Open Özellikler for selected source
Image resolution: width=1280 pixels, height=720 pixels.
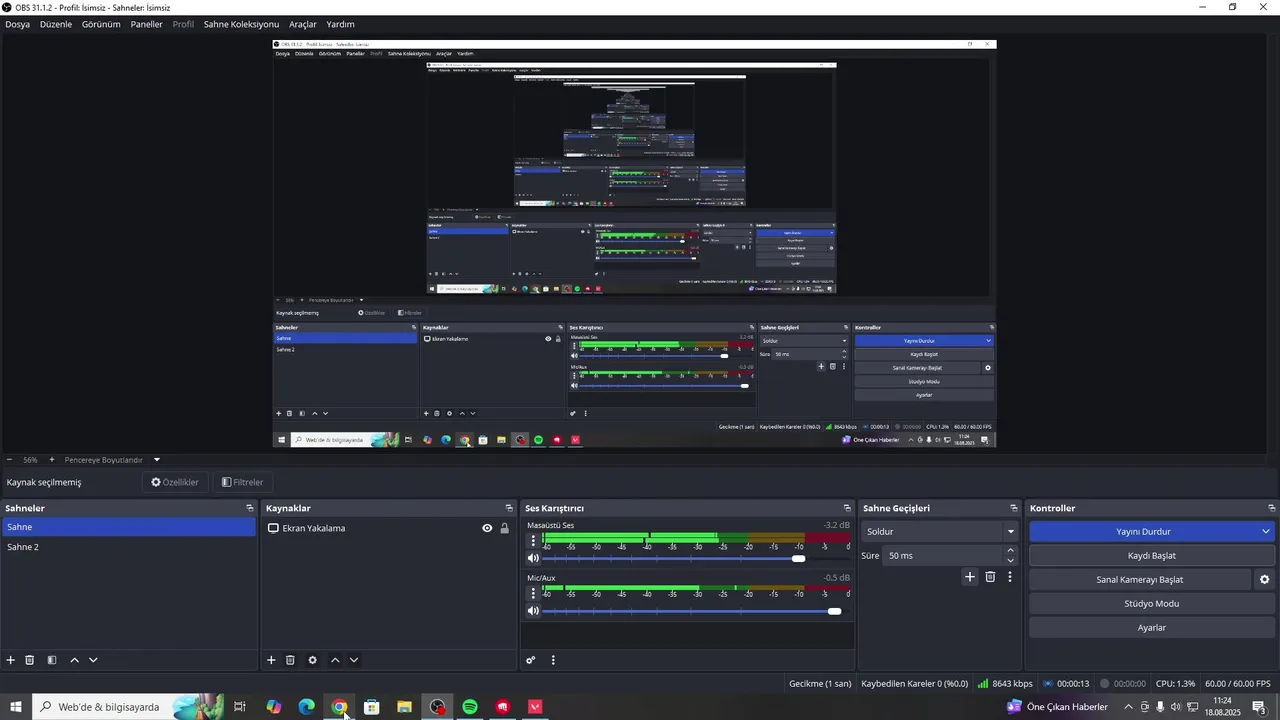tap(175, 482)
